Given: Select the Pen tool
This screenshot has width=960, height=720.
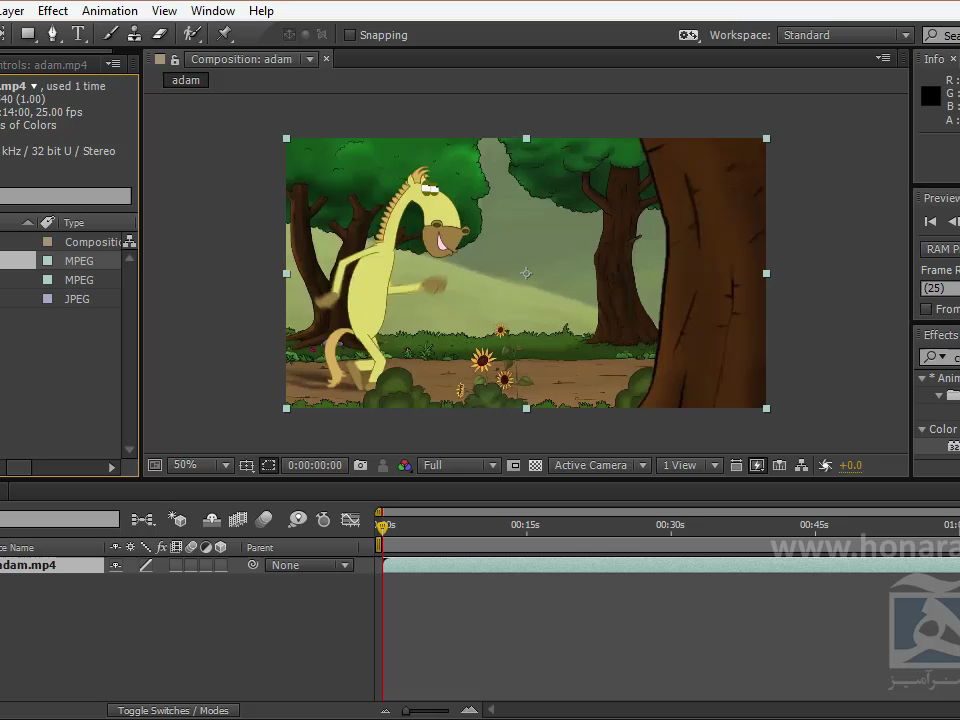Looking at the screenshot, I should coord(53,34).
